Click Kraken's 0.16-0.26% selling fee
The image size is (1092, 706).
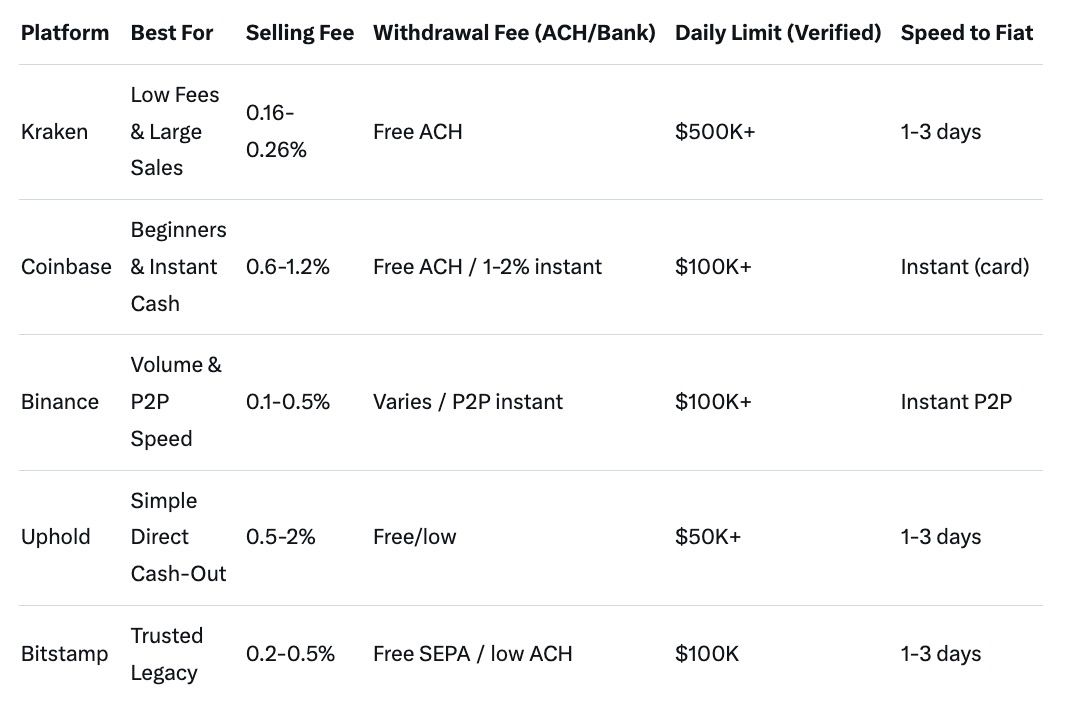point(276,132)
